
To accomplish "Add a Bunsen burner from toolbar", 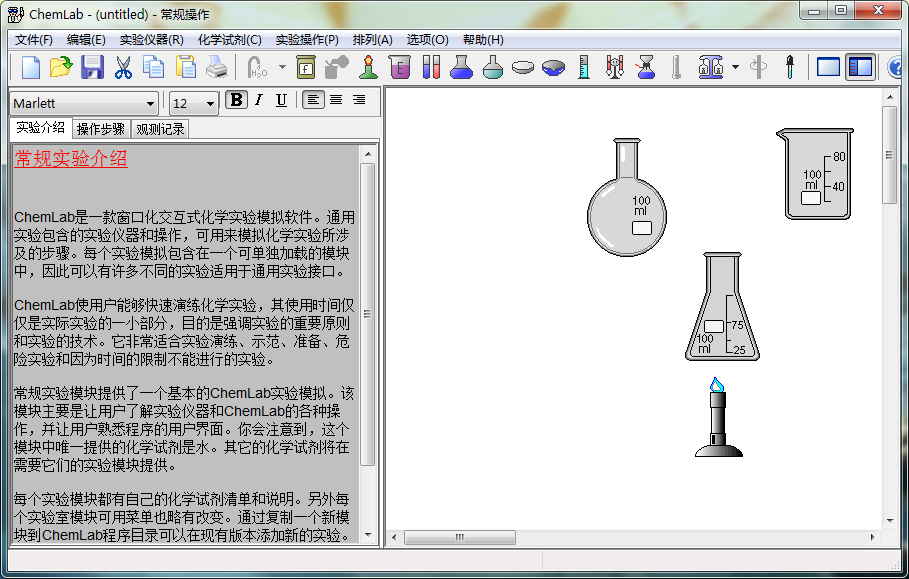I will coord(368,67).
